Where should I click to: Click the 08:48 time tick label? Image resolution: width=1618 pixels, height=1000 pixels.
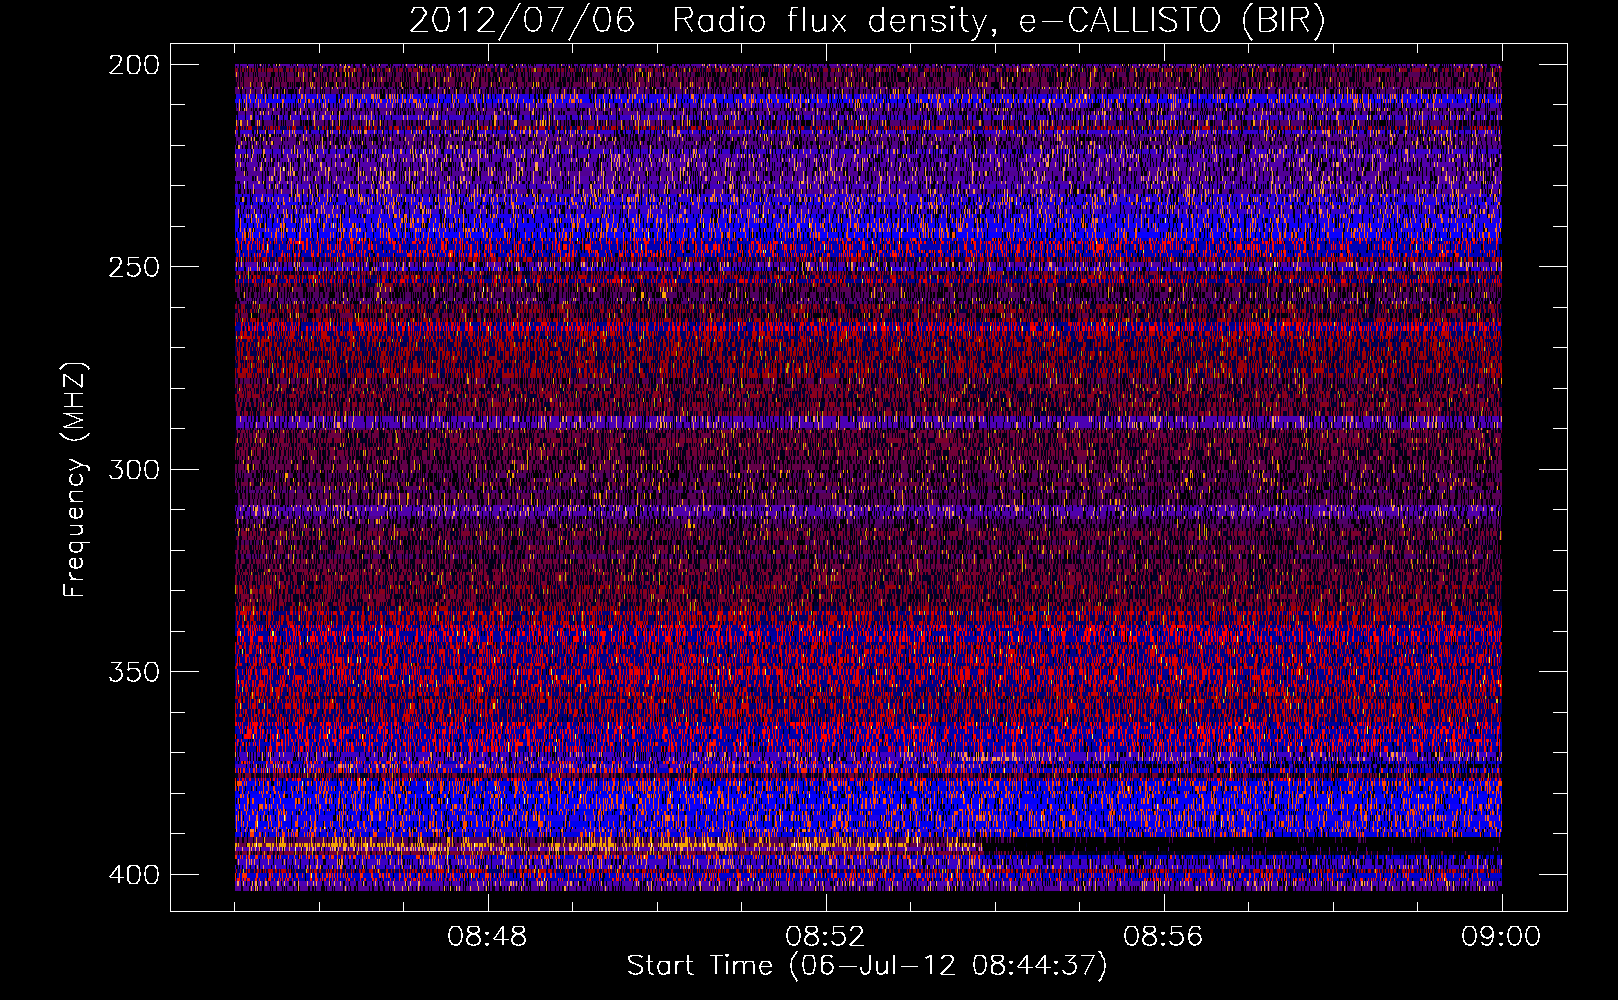click(x=487, y=937)
